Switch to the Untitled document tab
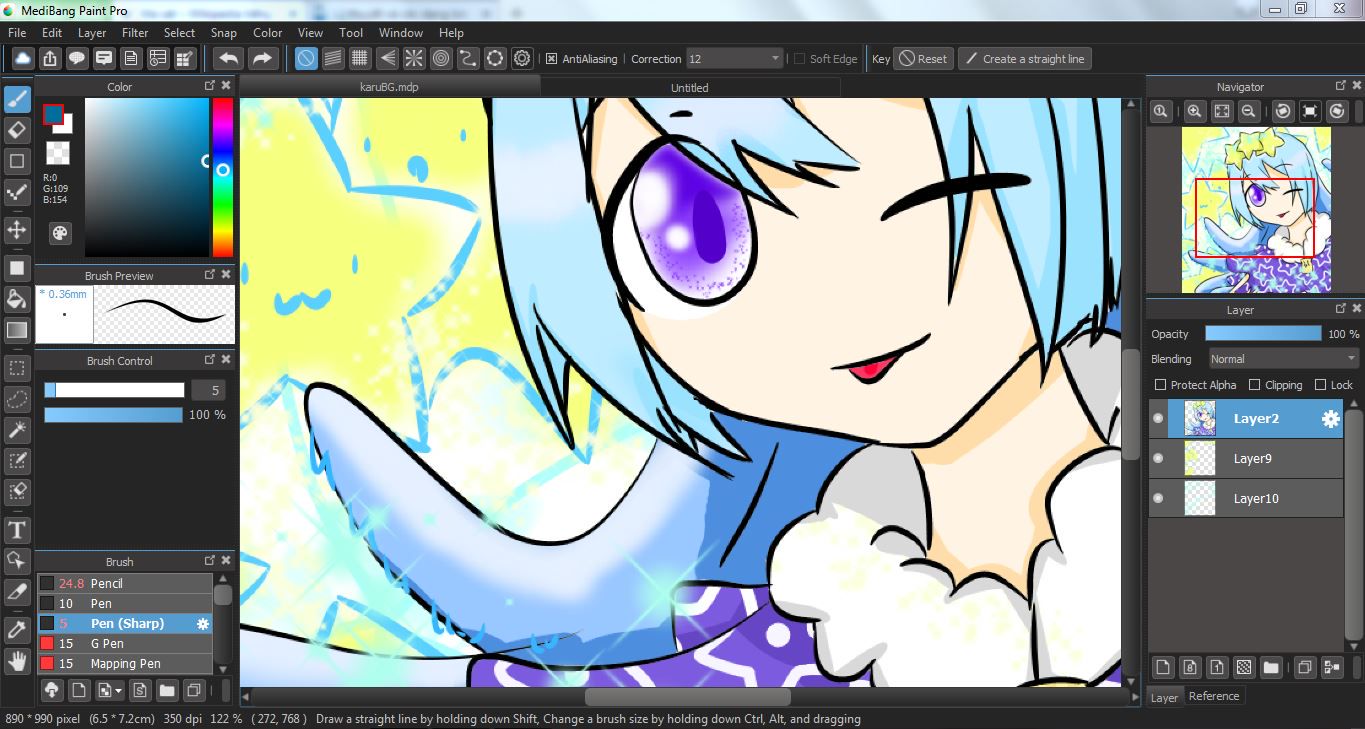1365x729 pixels. tap(689, 88)
